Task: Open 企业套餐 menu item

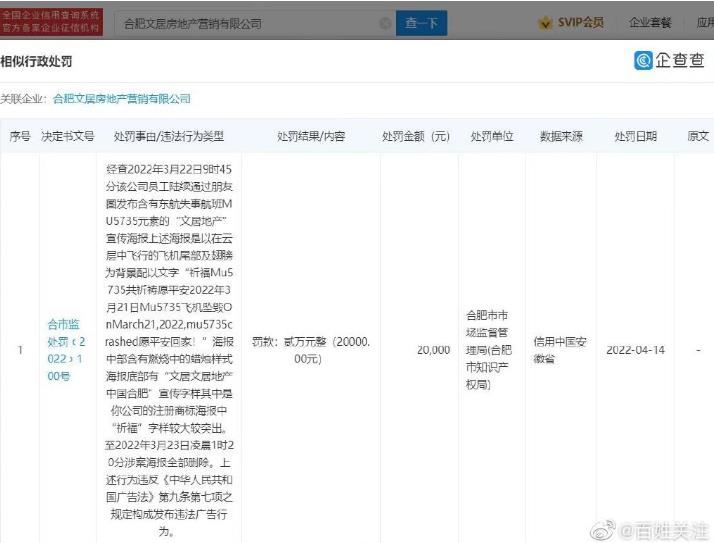Action: 650,22
